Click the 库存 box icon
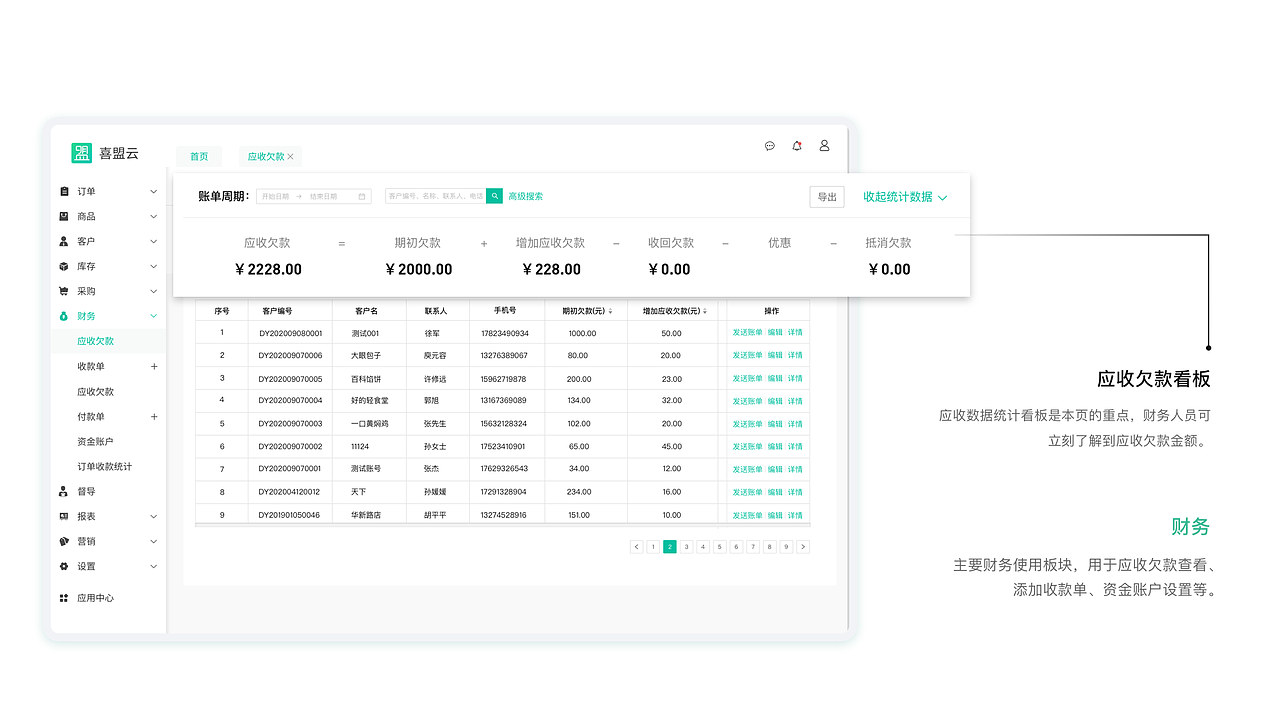This screenshot has width=1280, height=720. pos(64,266)
